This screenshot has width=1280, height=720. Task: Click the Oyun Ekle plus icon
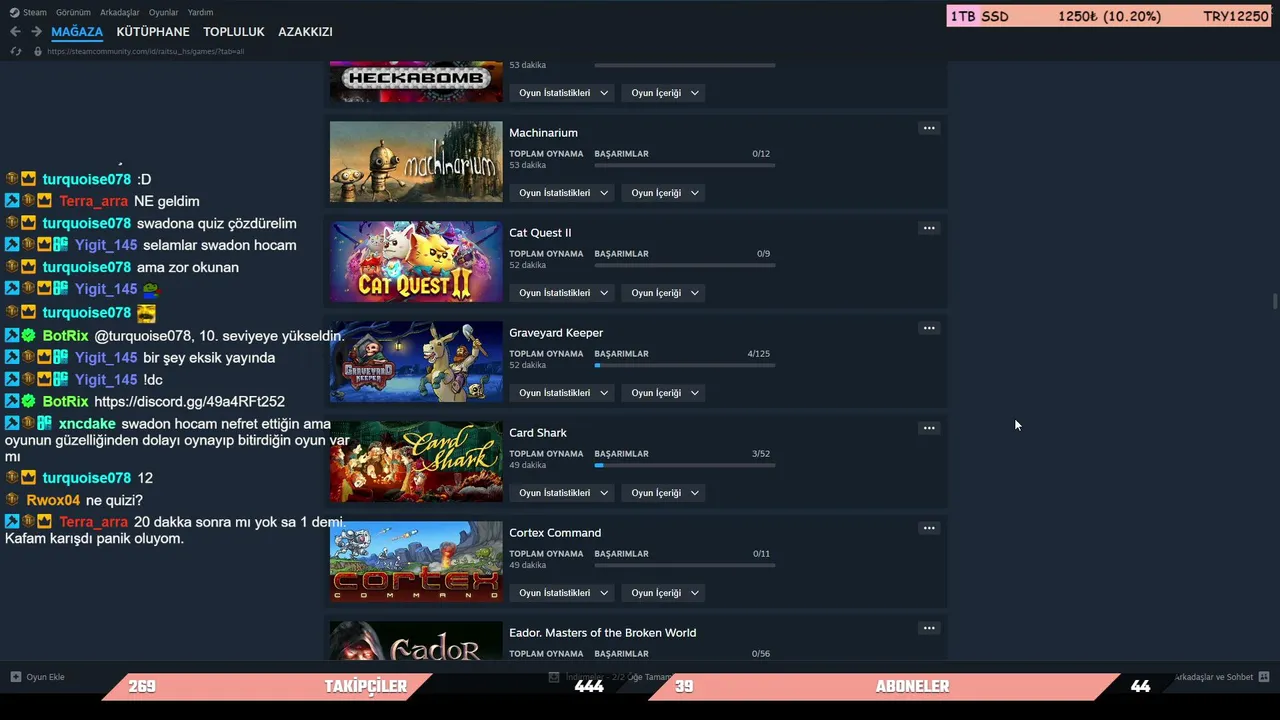[16, 677]
